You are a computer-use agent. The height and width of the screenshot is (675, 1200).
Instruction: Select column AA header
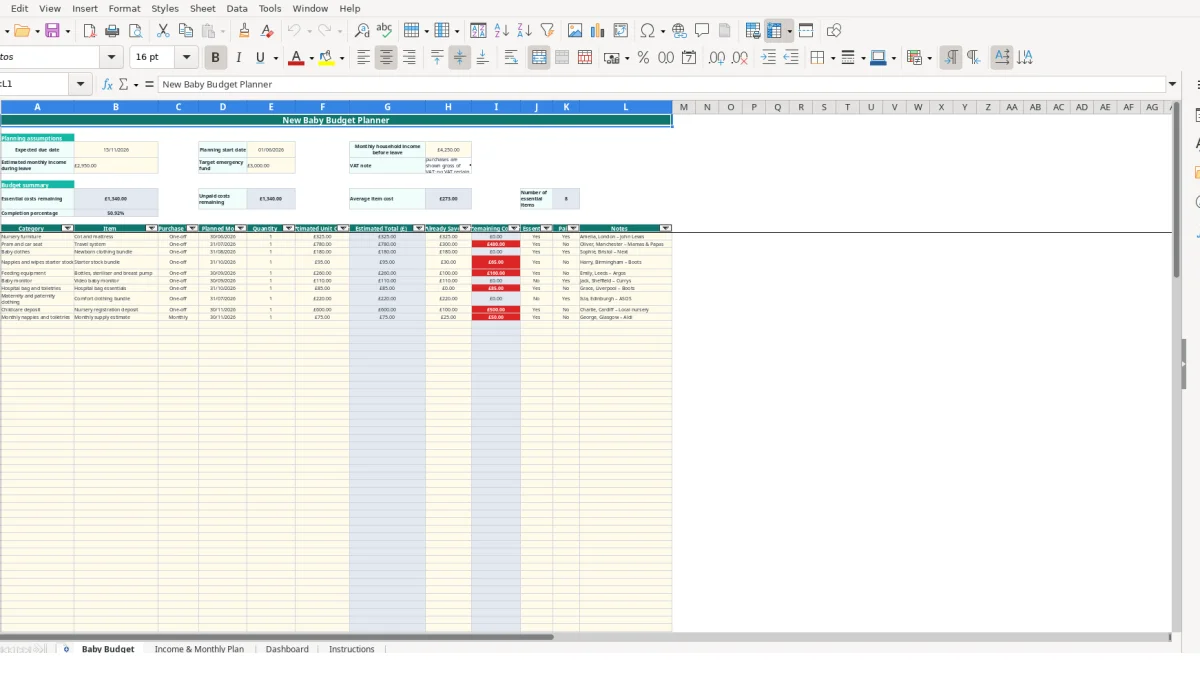point(1012,107)
